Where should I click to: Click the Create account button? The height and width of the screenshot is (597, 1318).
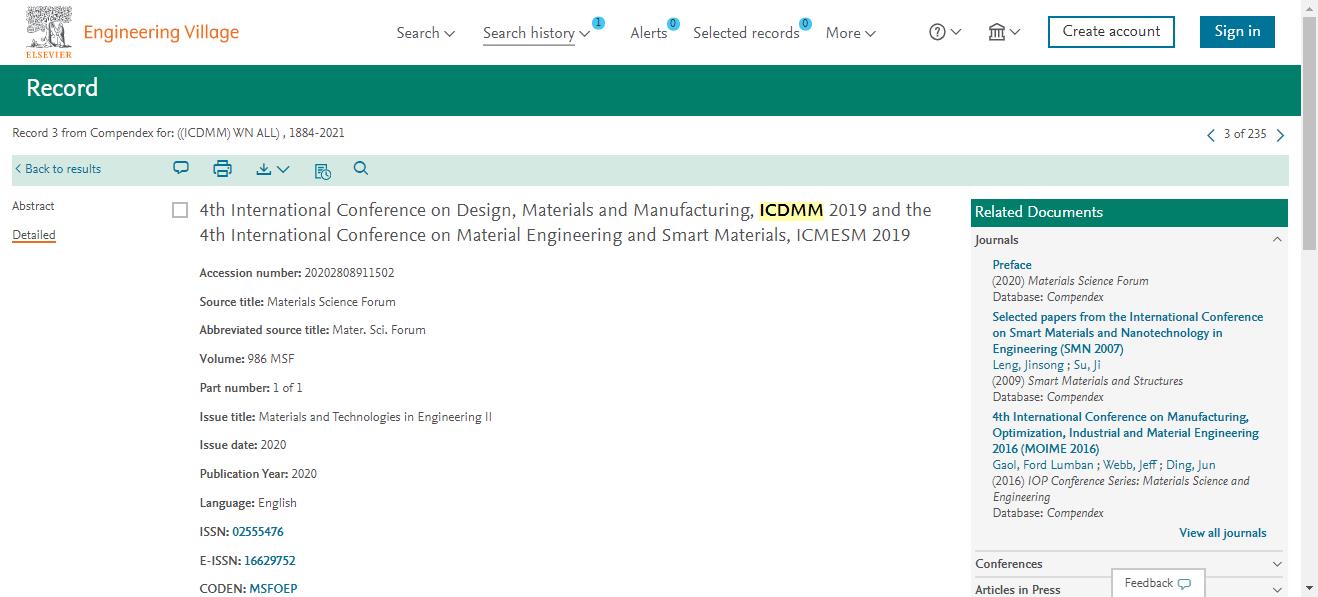click(x=1111, y=31)
